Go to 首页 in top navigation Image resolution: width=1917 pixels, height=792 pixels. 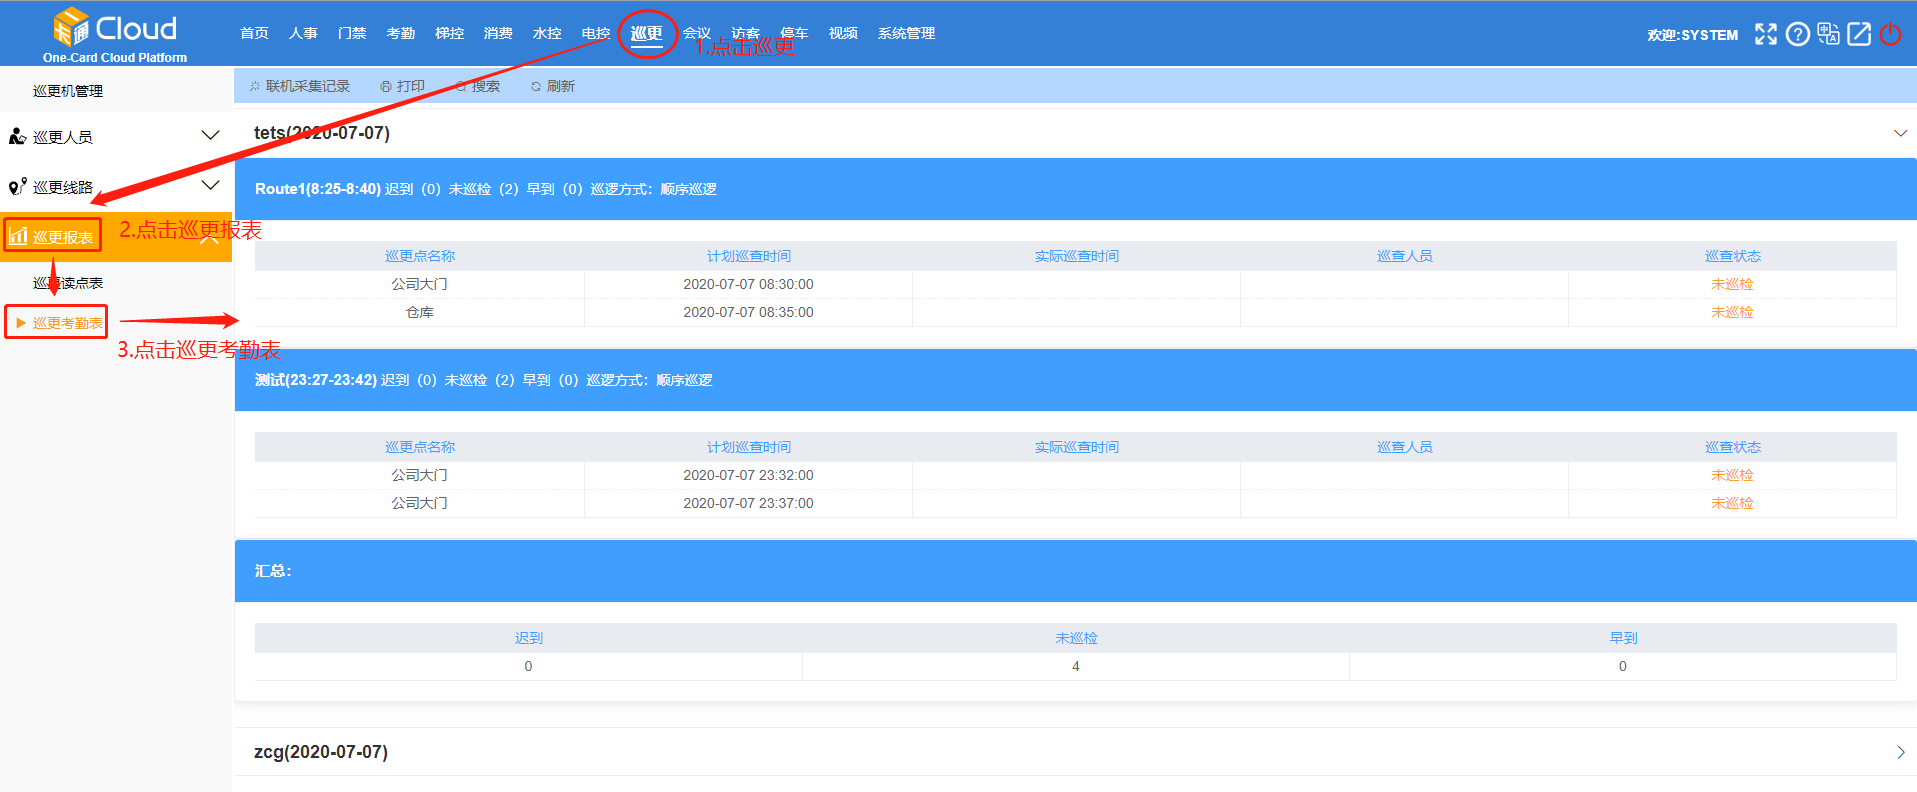coord(254,33)
